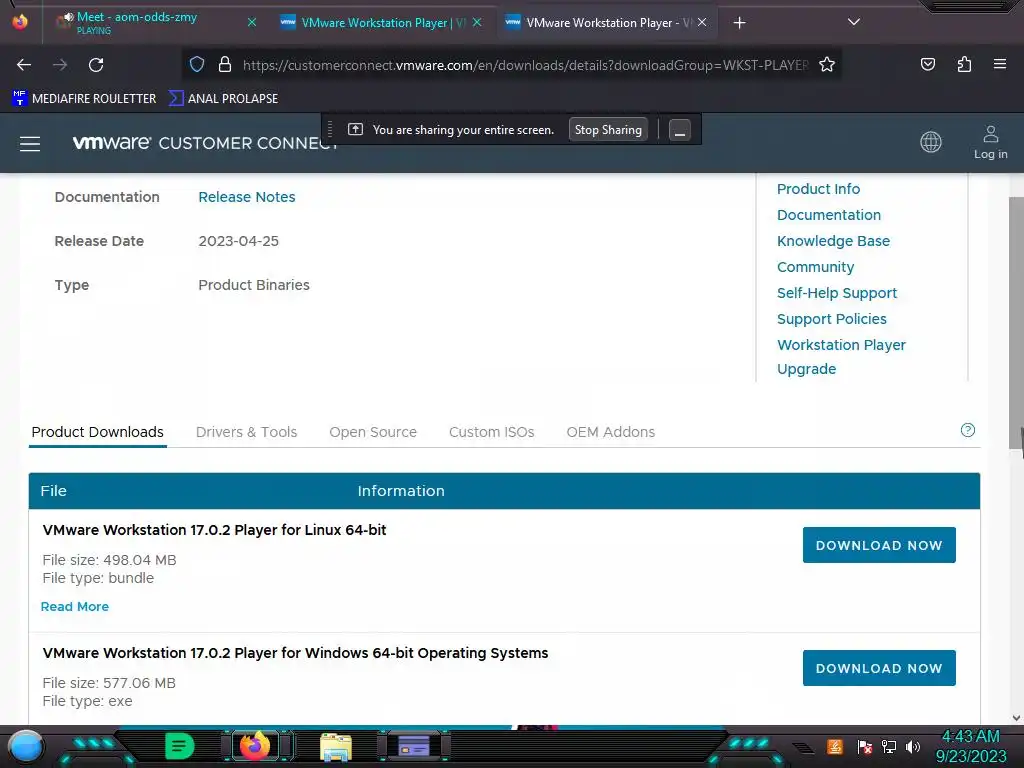Open the Windows Start orb
The width and height of the screenshot is (1024, 768).
point(26,746)
